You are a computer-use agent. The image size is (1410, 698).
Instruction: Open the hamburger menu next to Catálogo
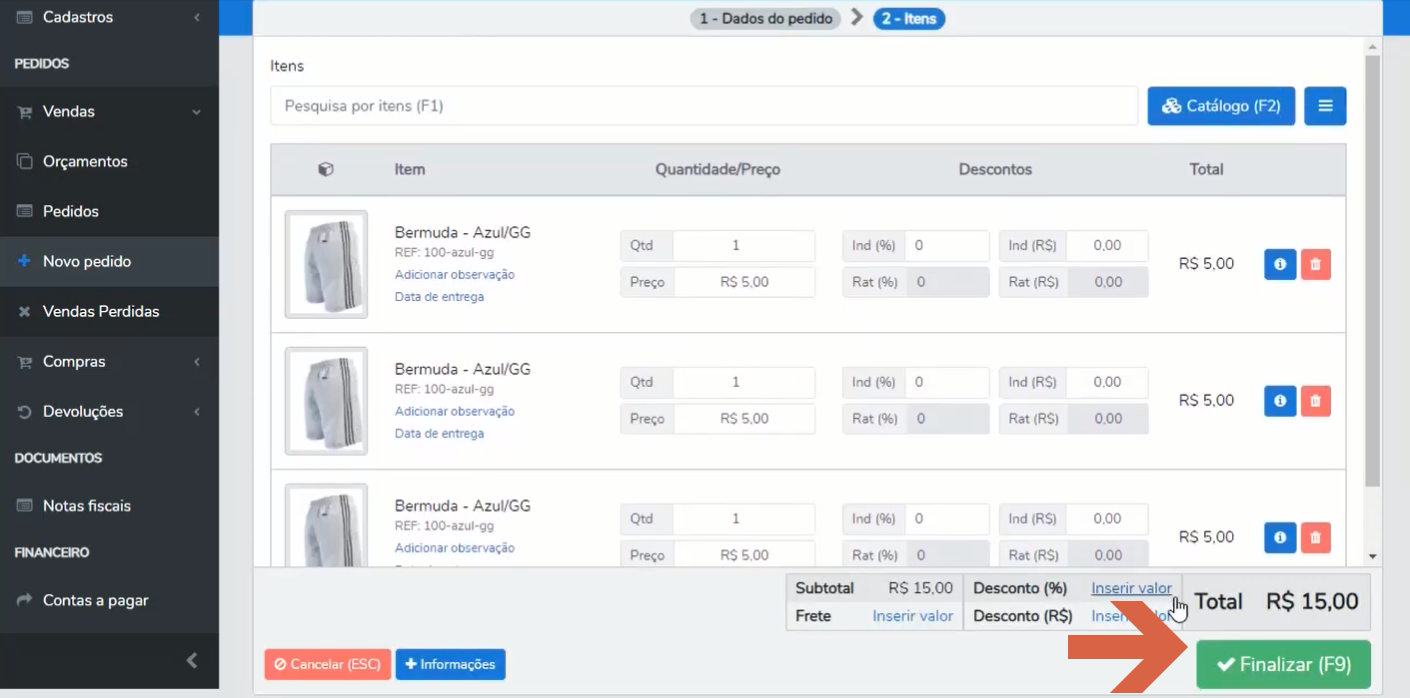click(1325, 106)
